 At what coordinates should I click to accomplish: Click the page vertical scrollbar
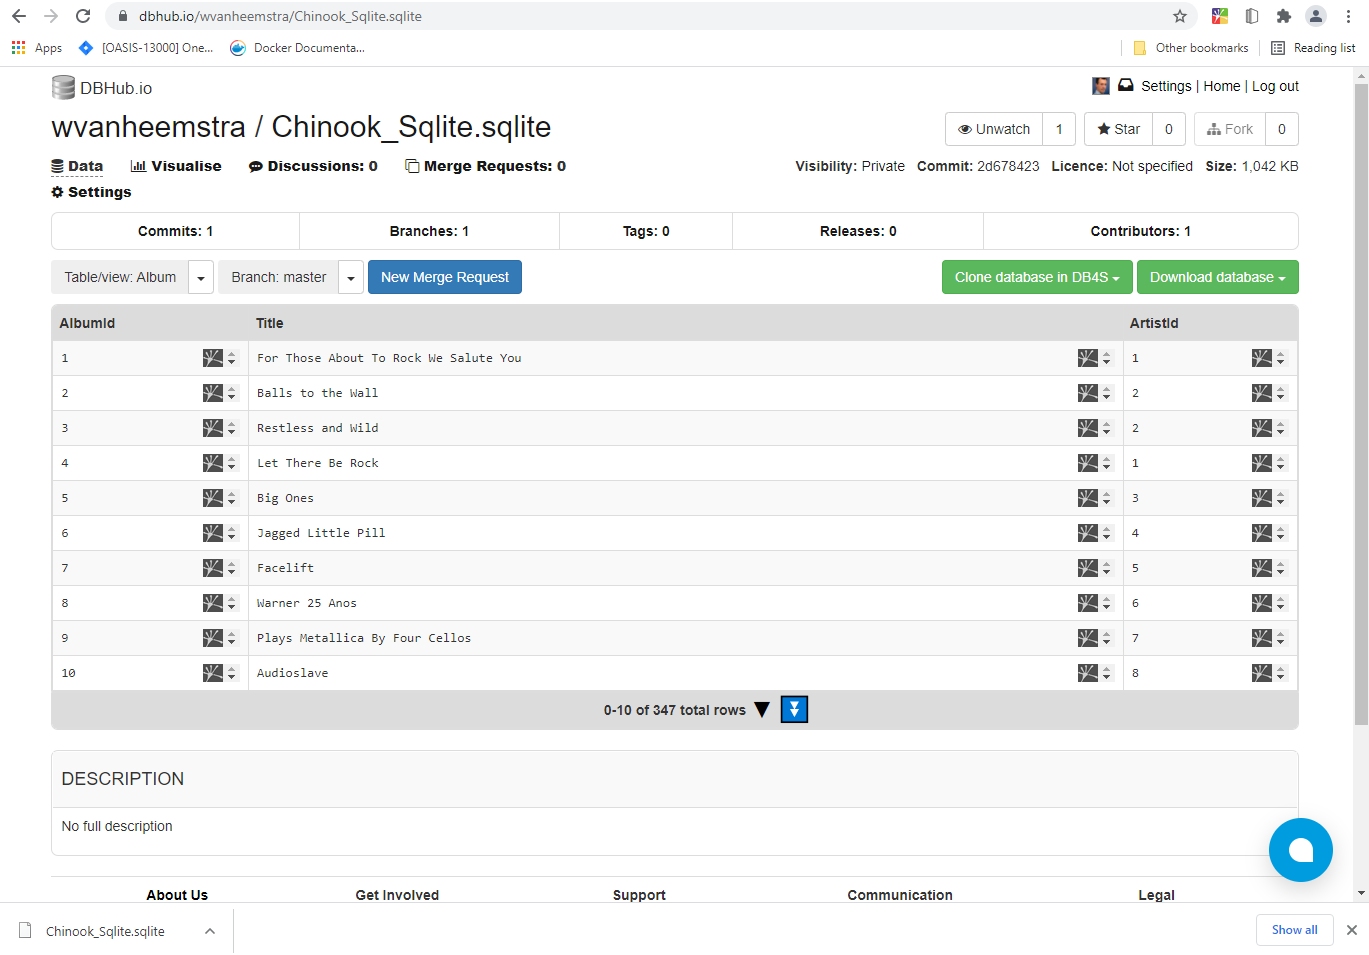tap(1361, 405)
